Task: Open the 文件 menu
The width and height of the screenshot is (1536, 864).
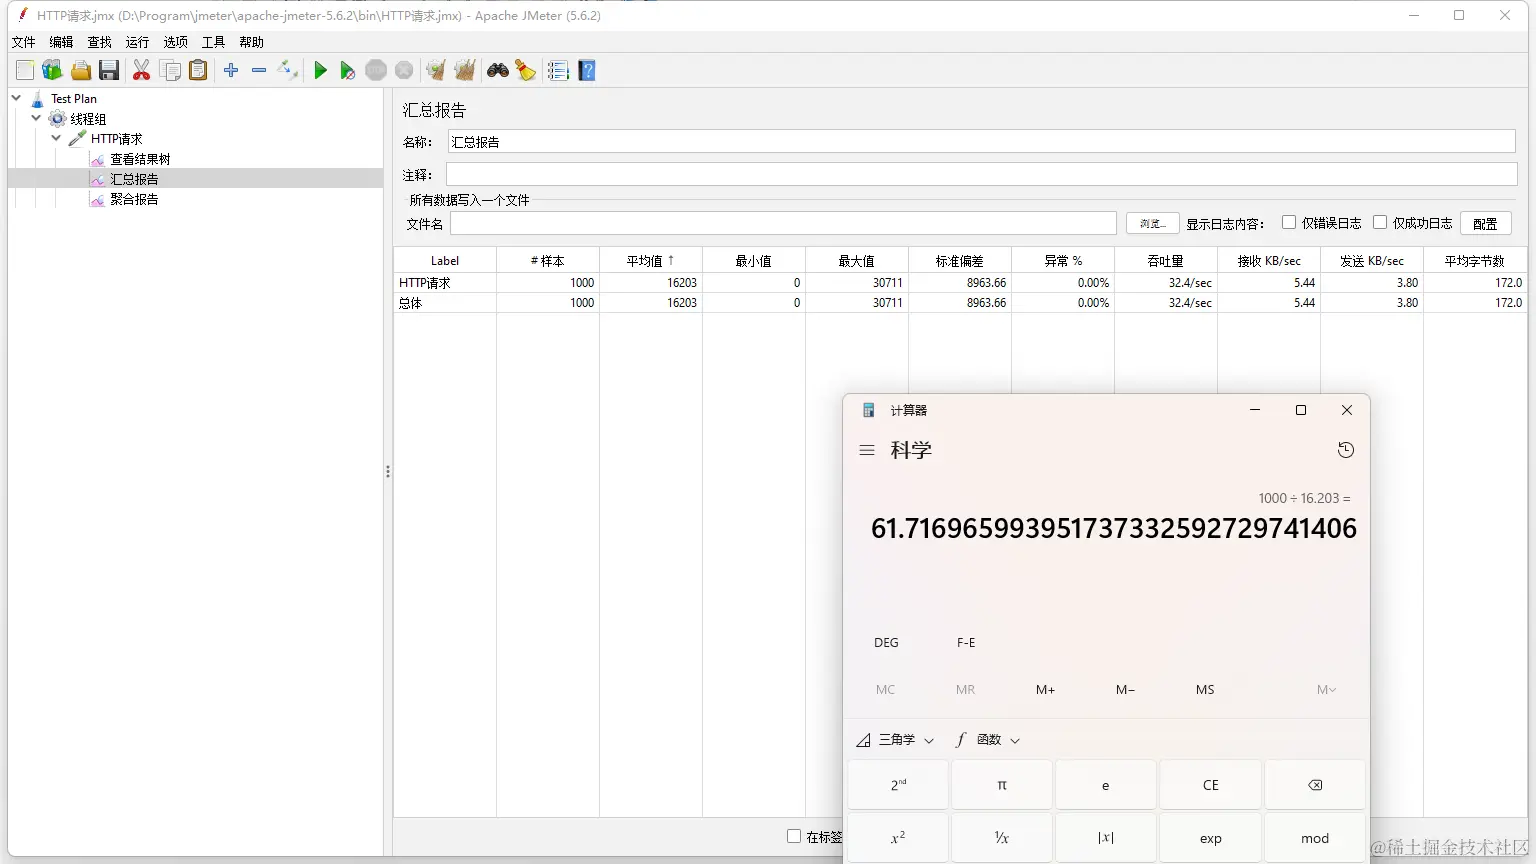Action: pos(23,42)
